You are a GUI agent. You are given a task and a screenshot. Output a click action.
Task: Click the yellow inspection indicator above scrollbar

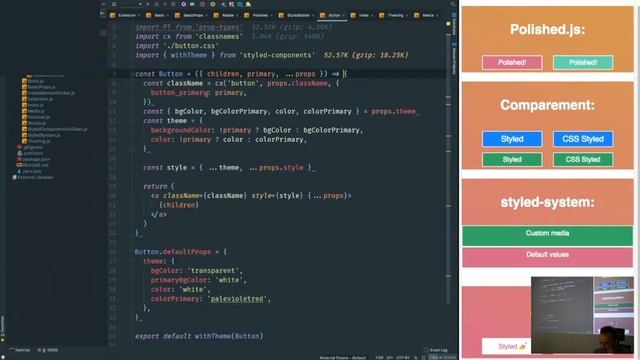(448, 24)
